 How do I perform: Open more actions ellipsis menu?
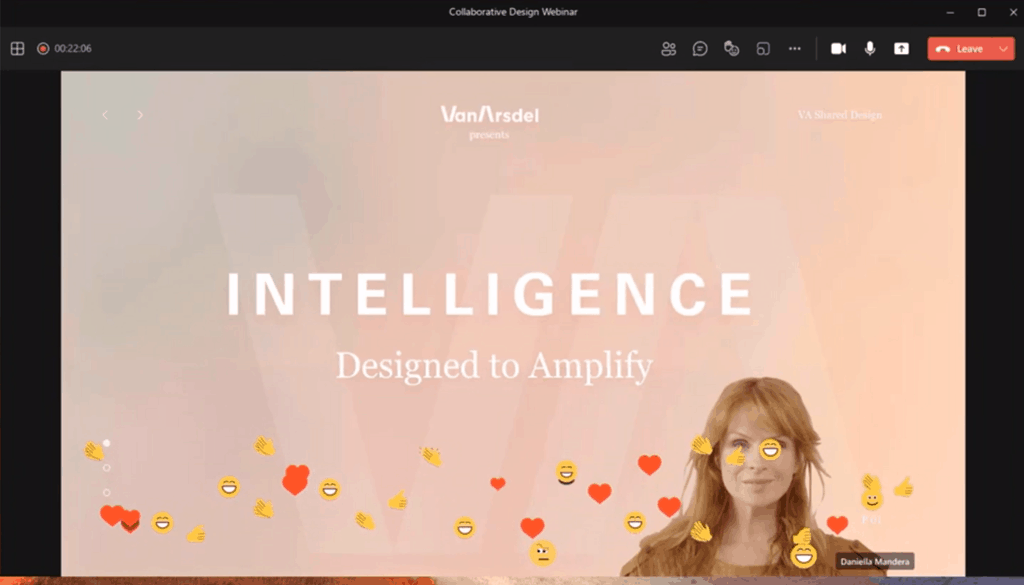(x=794, y=48)
